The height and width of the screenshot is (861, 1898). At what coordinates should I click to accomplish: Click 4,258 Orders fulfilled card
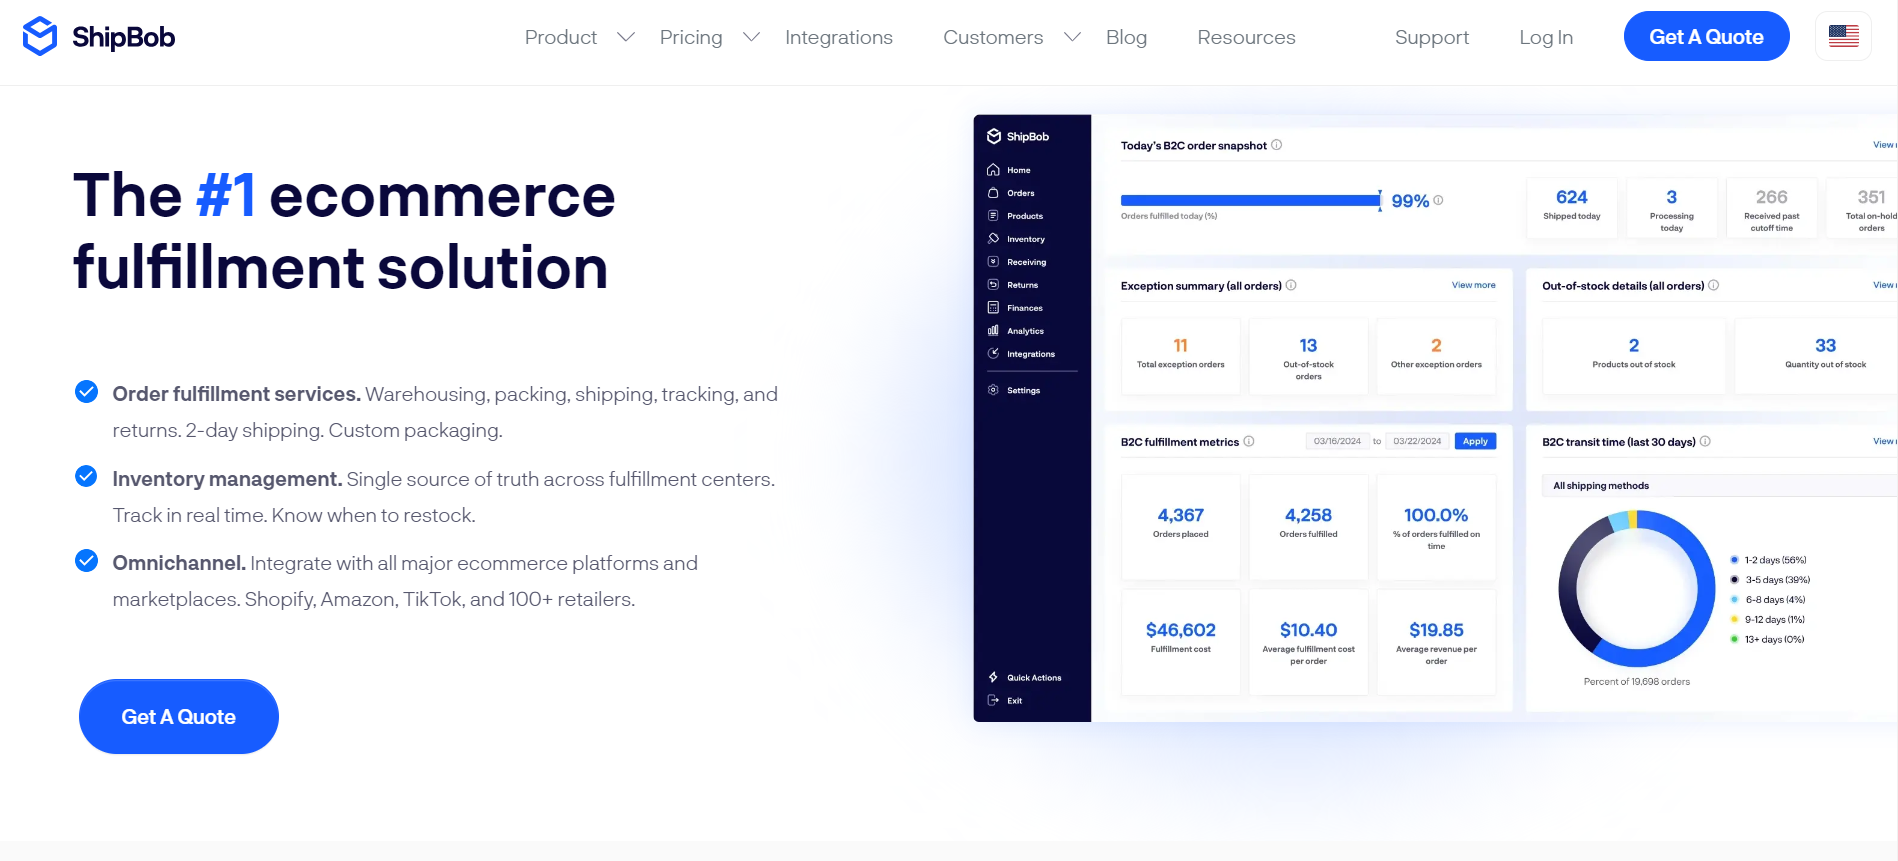tap(1308, 527)
